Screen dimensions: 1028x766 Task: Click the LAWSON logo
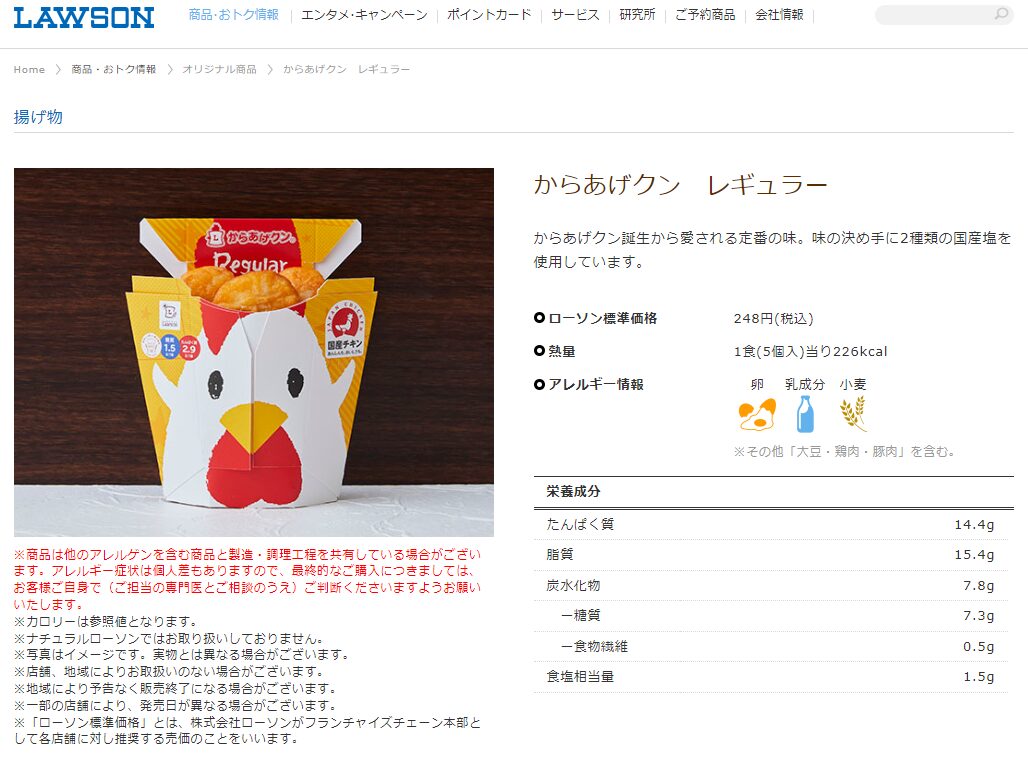tap(84, 17)
